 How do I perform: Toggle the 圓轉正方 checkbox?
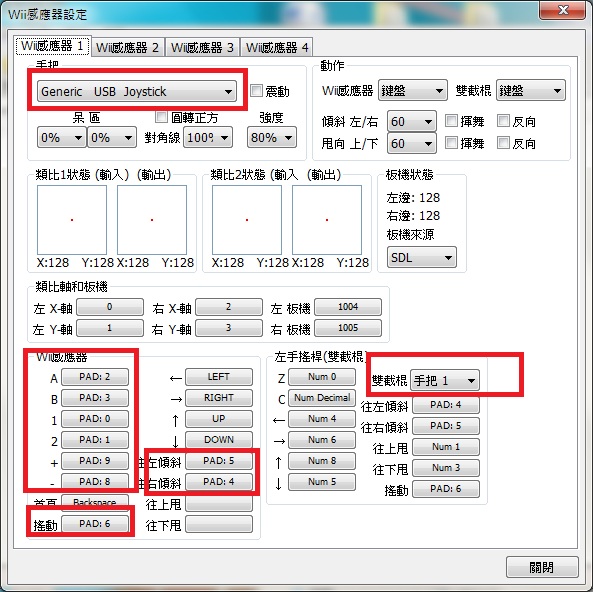pyautogui.click(x=161, y=117)
